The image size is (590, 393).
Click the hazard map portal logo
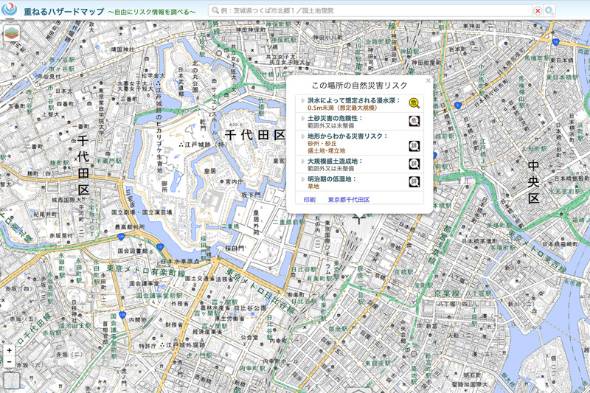(8, 9)
